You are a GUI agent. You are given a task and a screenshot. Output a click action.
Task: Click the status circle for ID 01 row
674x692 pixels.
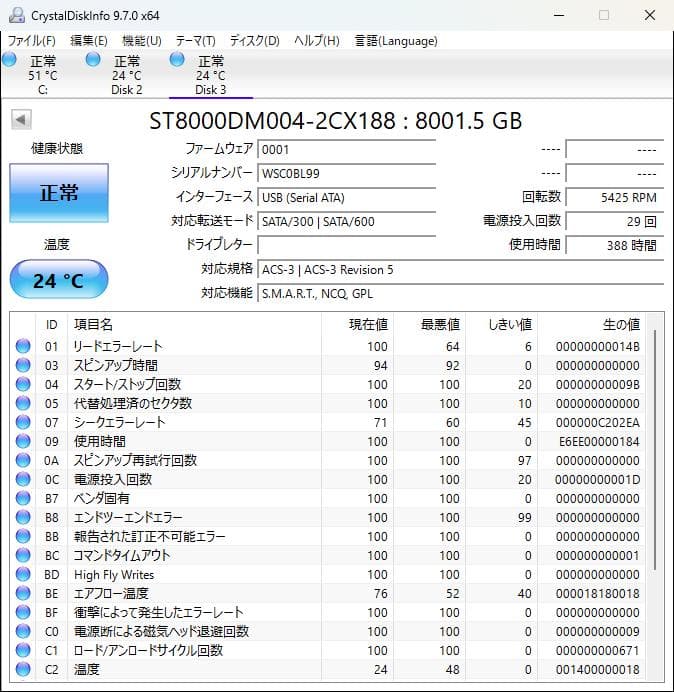(x=23, y=346)
